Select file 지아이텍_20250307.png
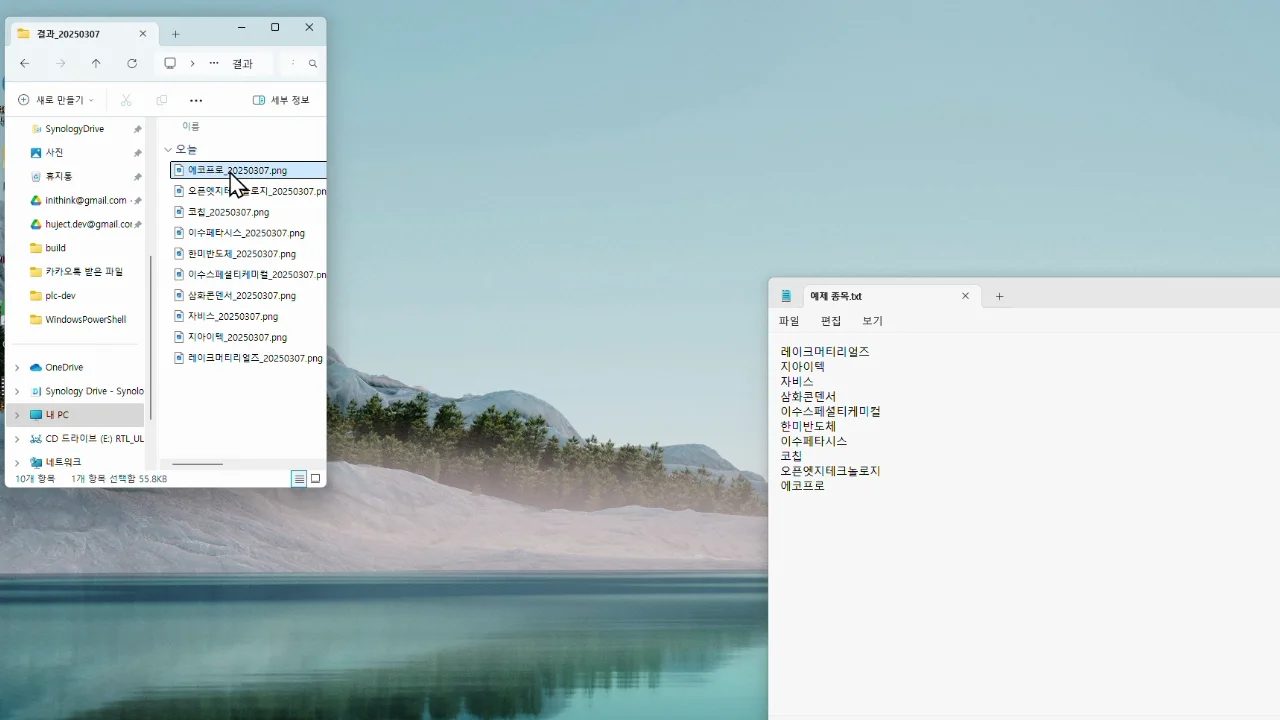Image resolution: width=1280 pixels, height=720 pixels. 237,337
